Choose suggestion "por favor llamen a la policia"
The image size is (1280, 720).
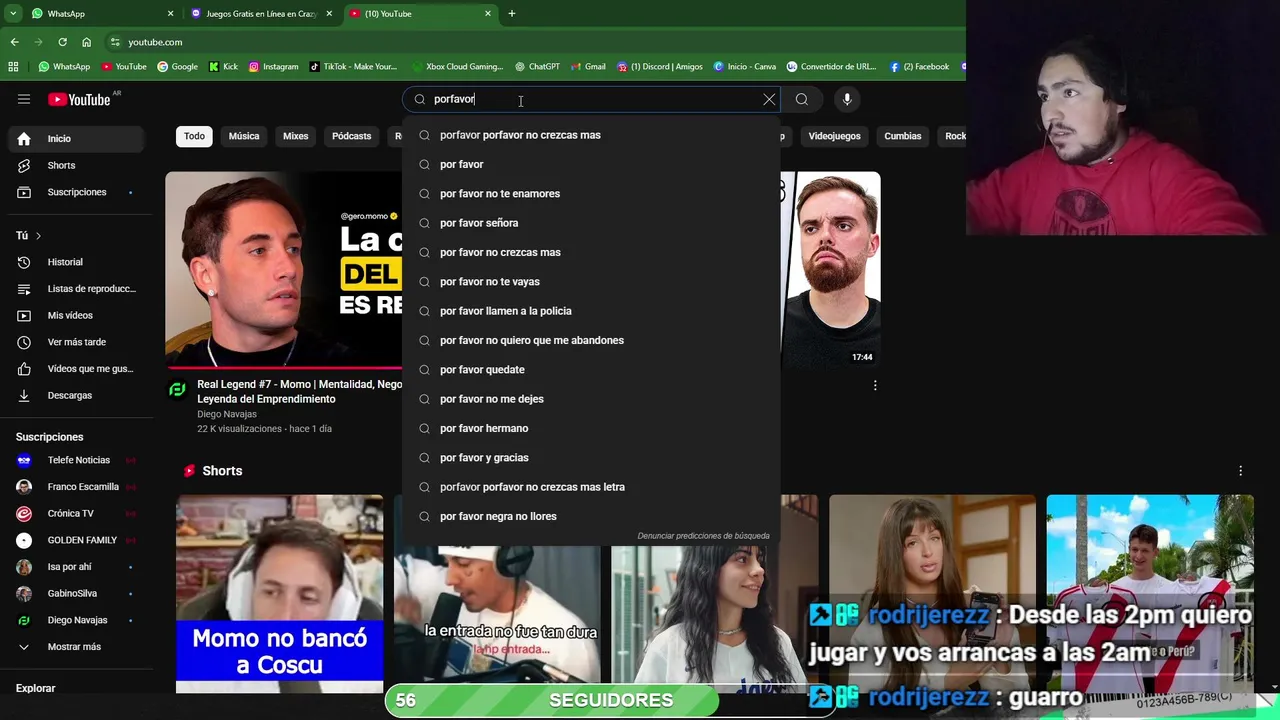pos(590,311)
